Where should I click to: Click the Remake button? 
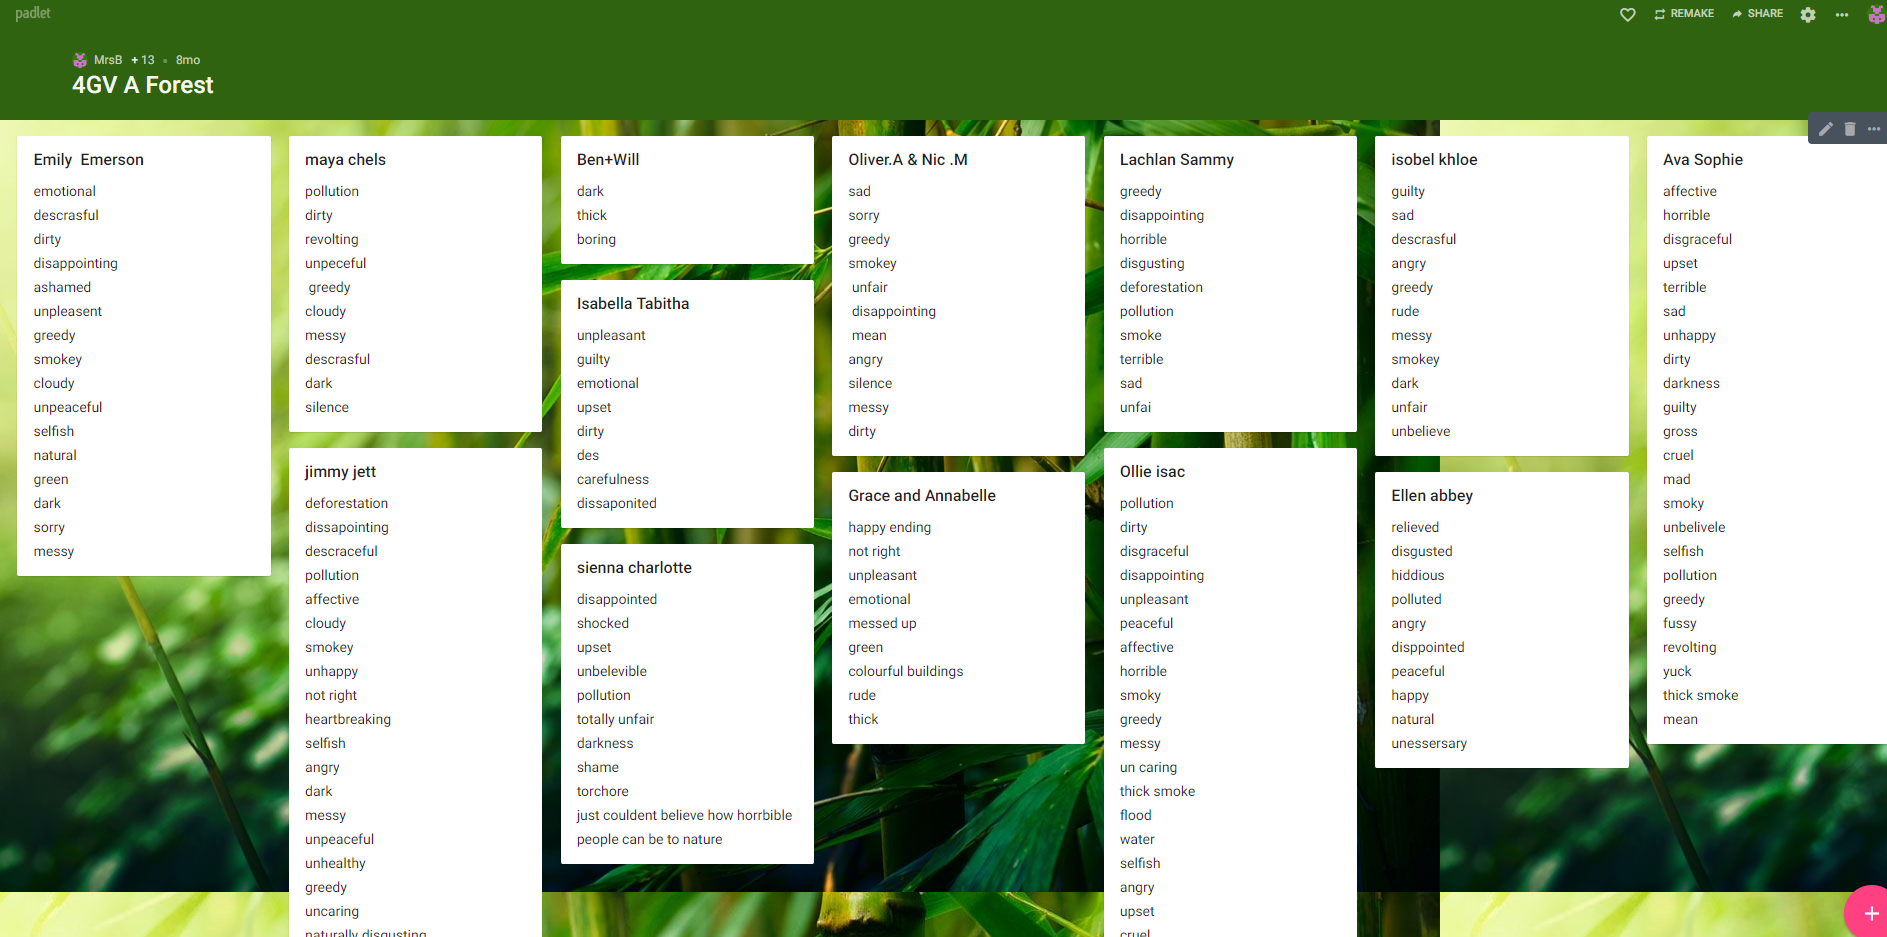(x=1684, y=14)
